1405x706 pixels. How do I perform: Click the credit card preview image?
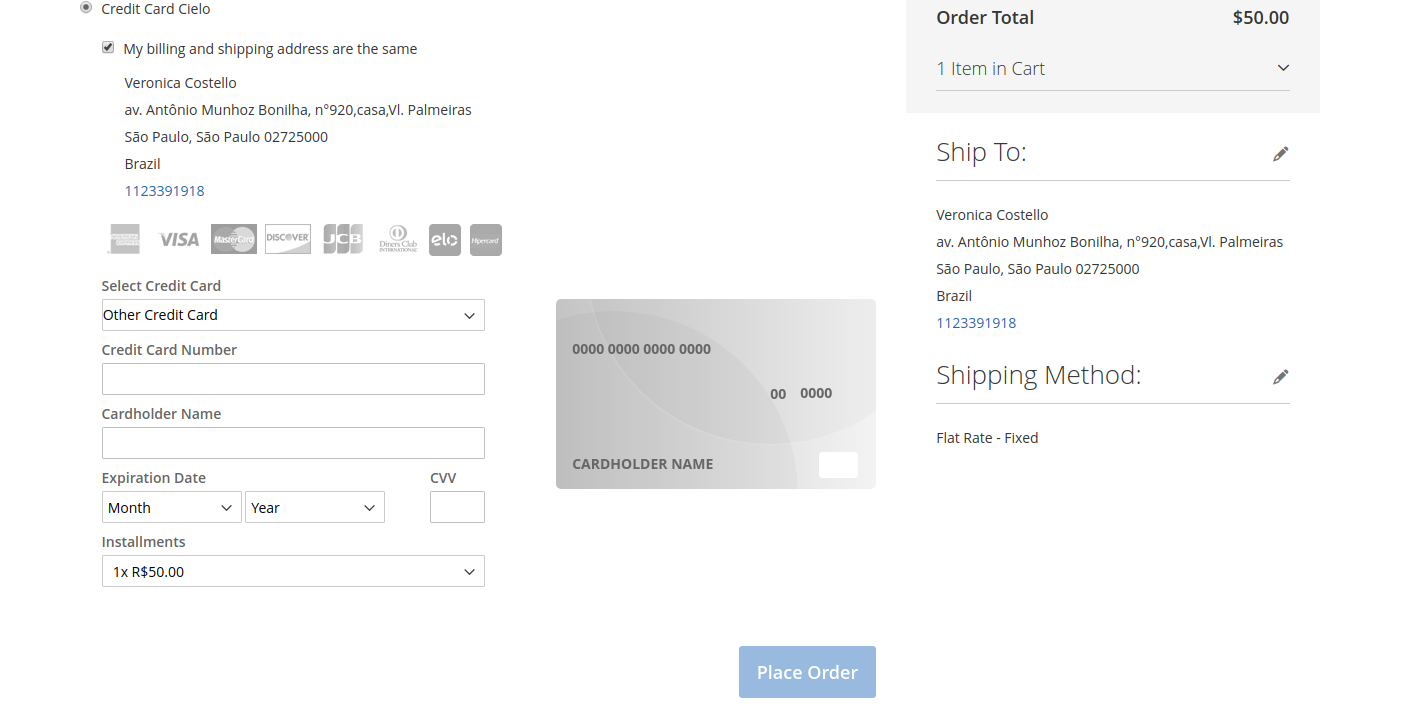716,394
